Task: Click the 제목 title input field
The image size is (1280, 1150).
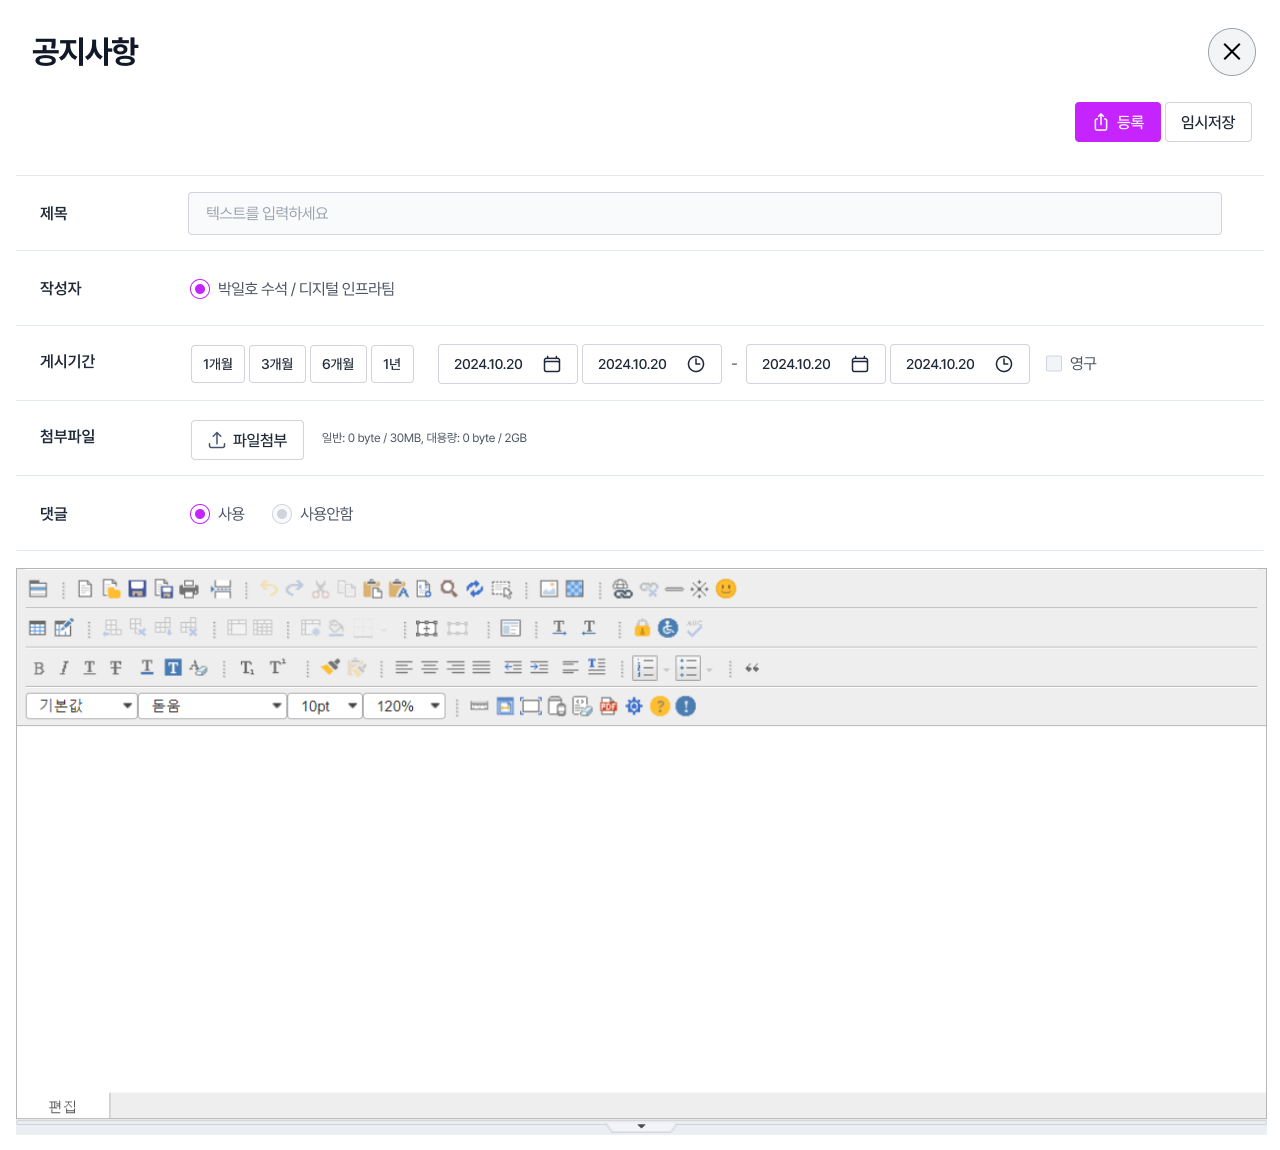Action: pos(704,214)
